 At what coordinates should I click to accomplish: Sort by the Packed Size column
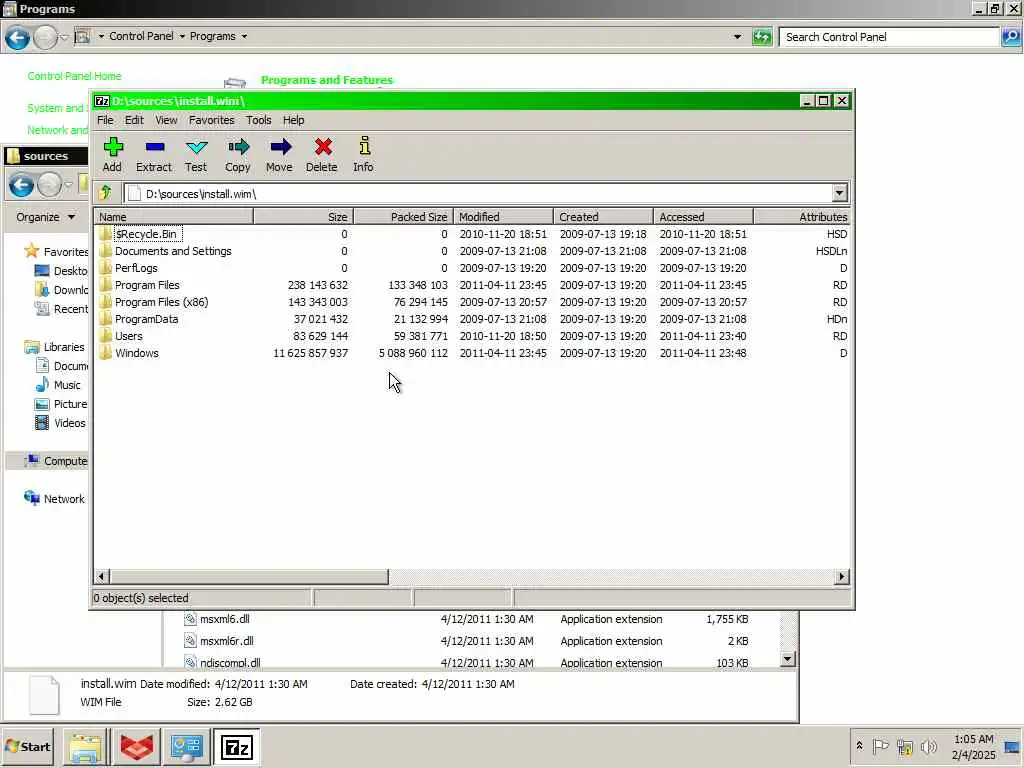[x=403, y=217]
